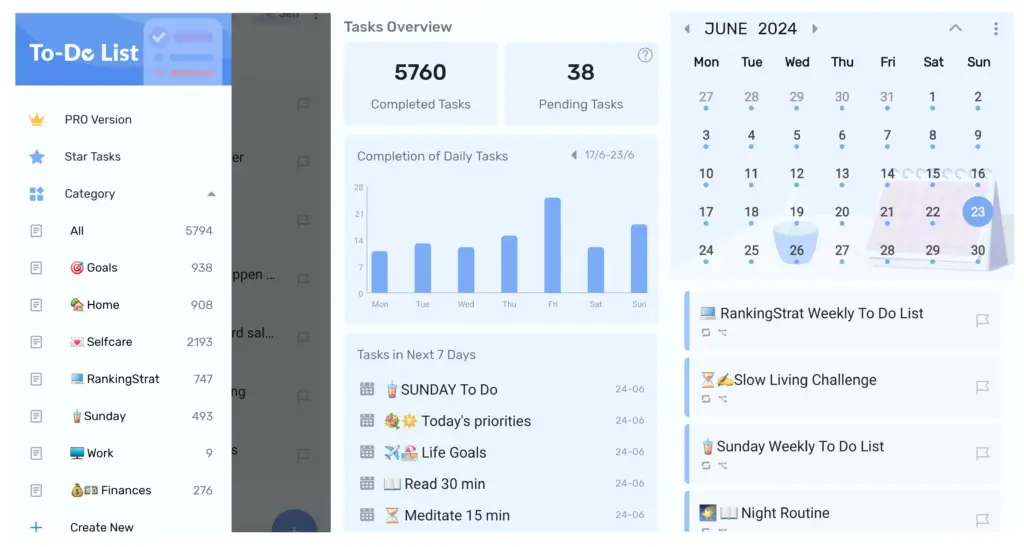Open SUNDAY To Do task
This screenshot has height=547, width=1024.
pyautogui.click(x=502, y=390)
